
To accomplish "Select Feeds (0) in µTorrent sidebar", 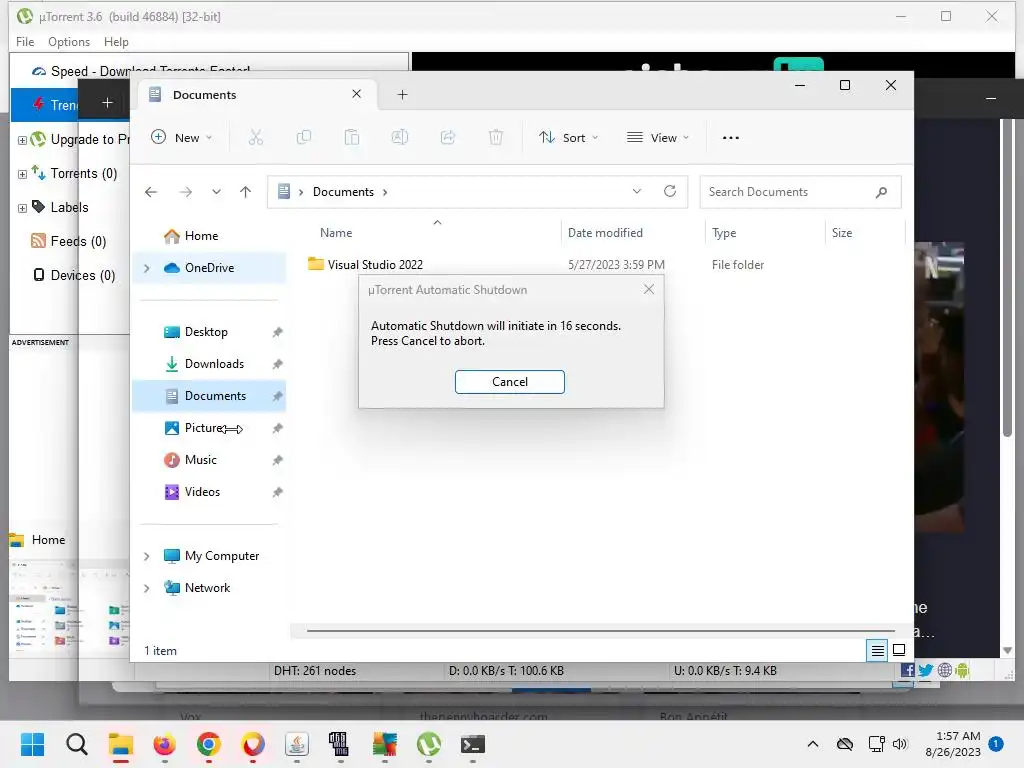I will (x=69, y=242).
